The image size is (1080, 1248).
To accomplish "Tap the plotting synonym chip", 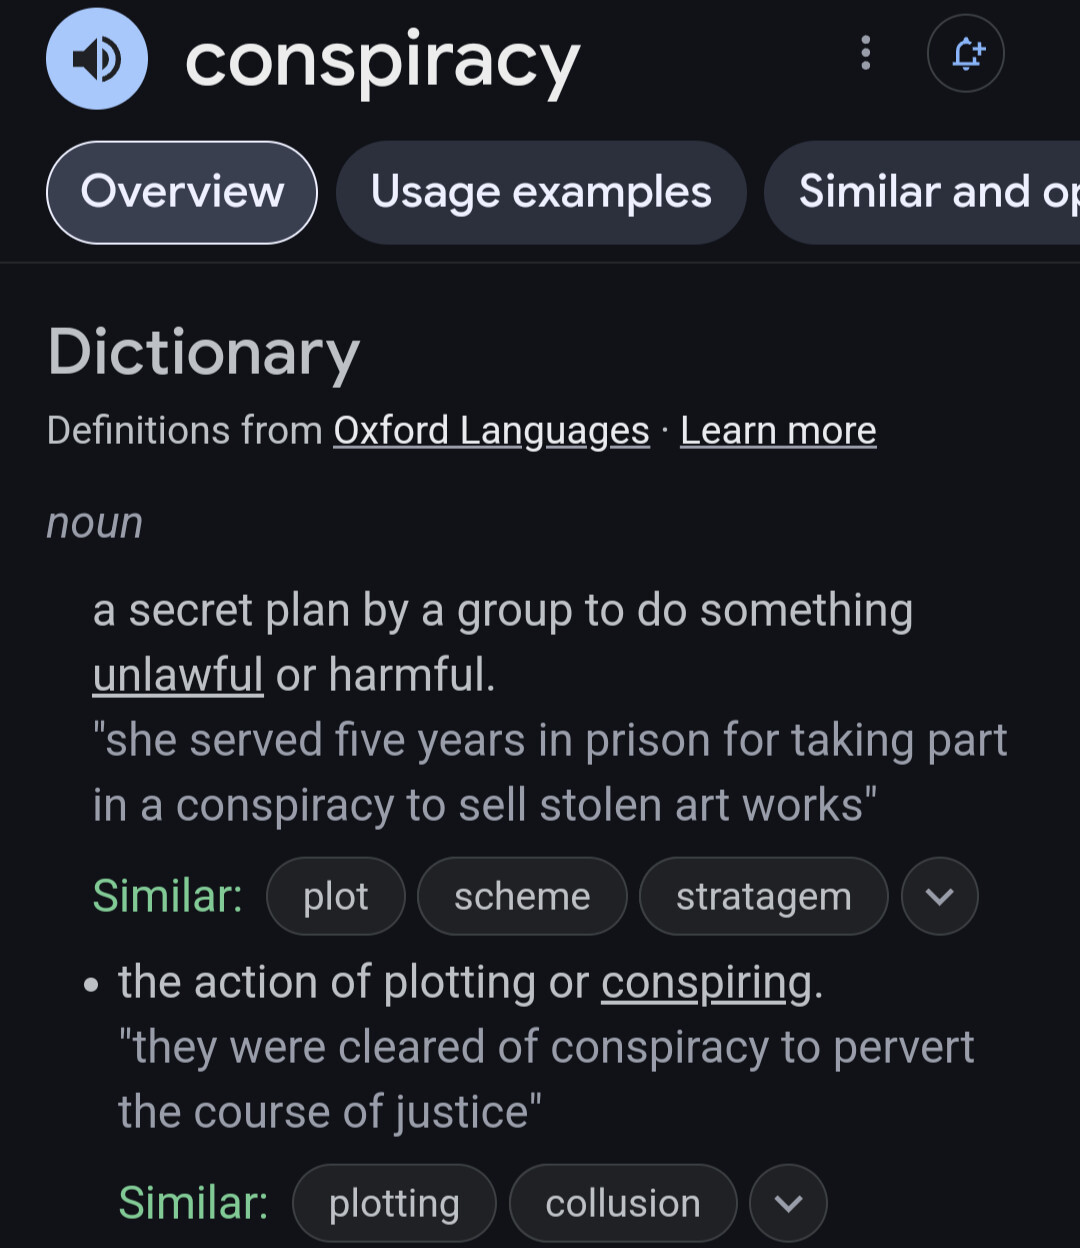I will [x=394, y=1203].
